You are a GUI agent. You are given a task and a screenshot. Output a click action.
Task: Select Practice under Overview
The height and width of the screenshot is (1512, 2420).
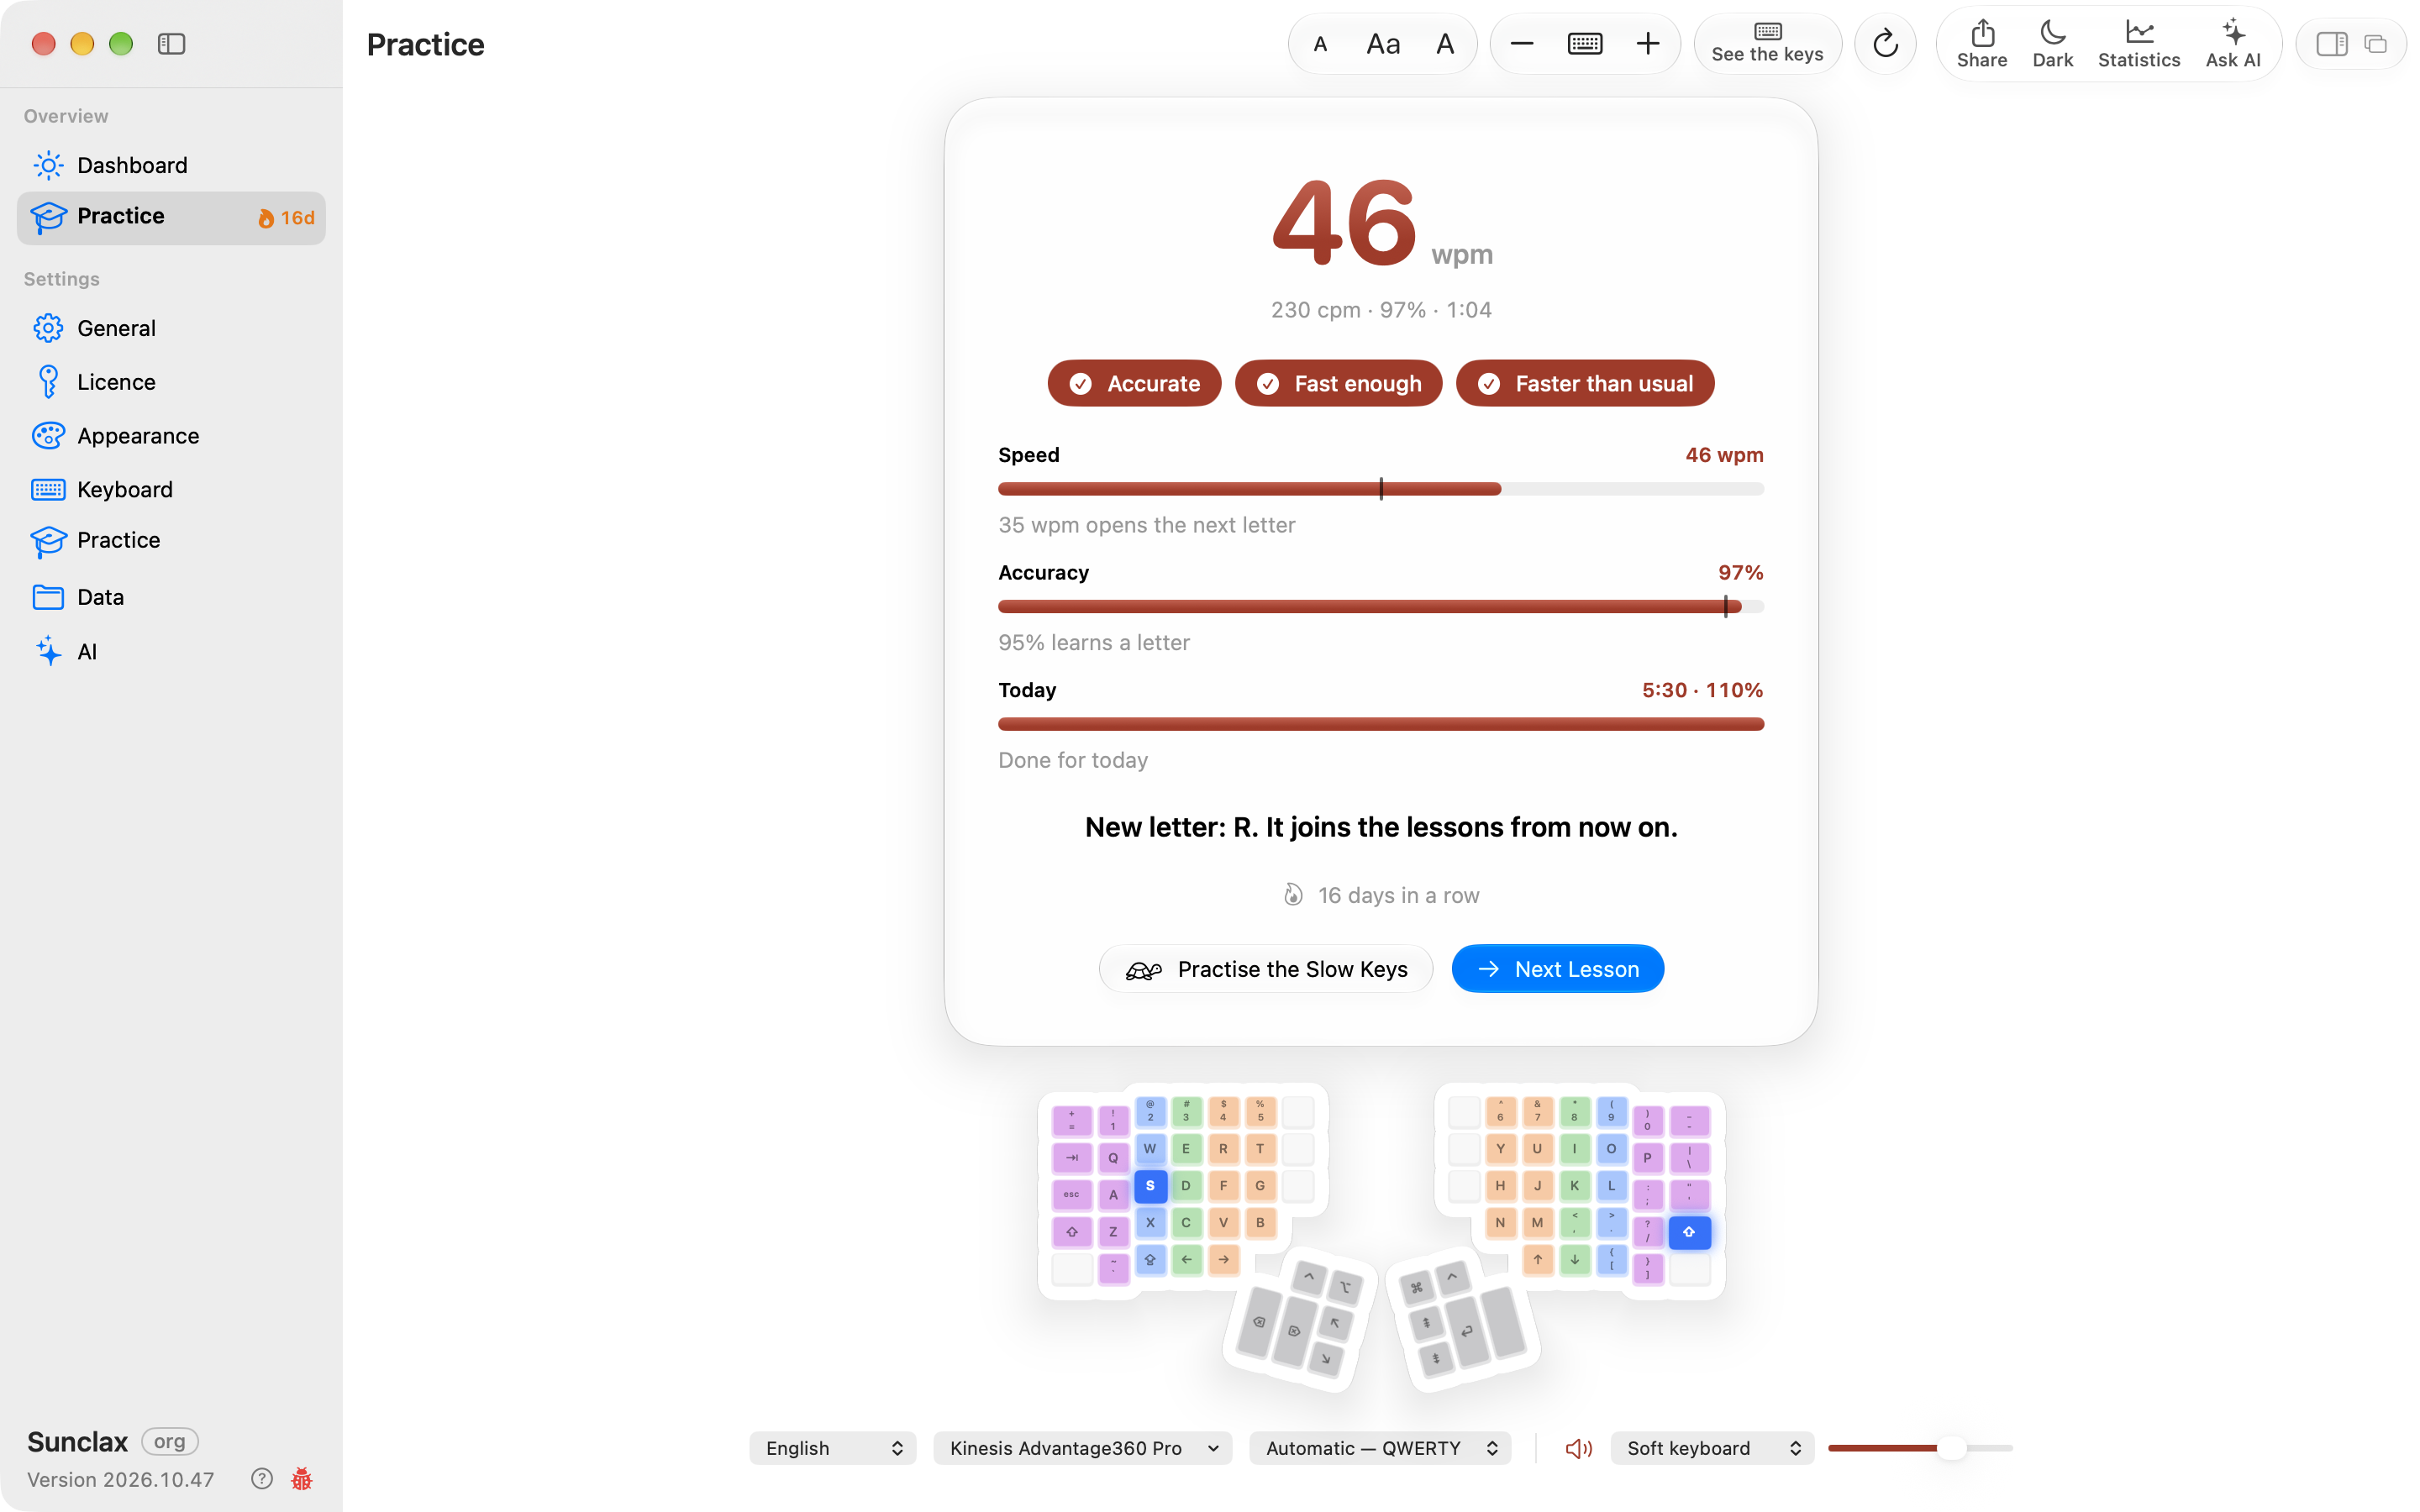pyautogui.click(x=171, y=217)
